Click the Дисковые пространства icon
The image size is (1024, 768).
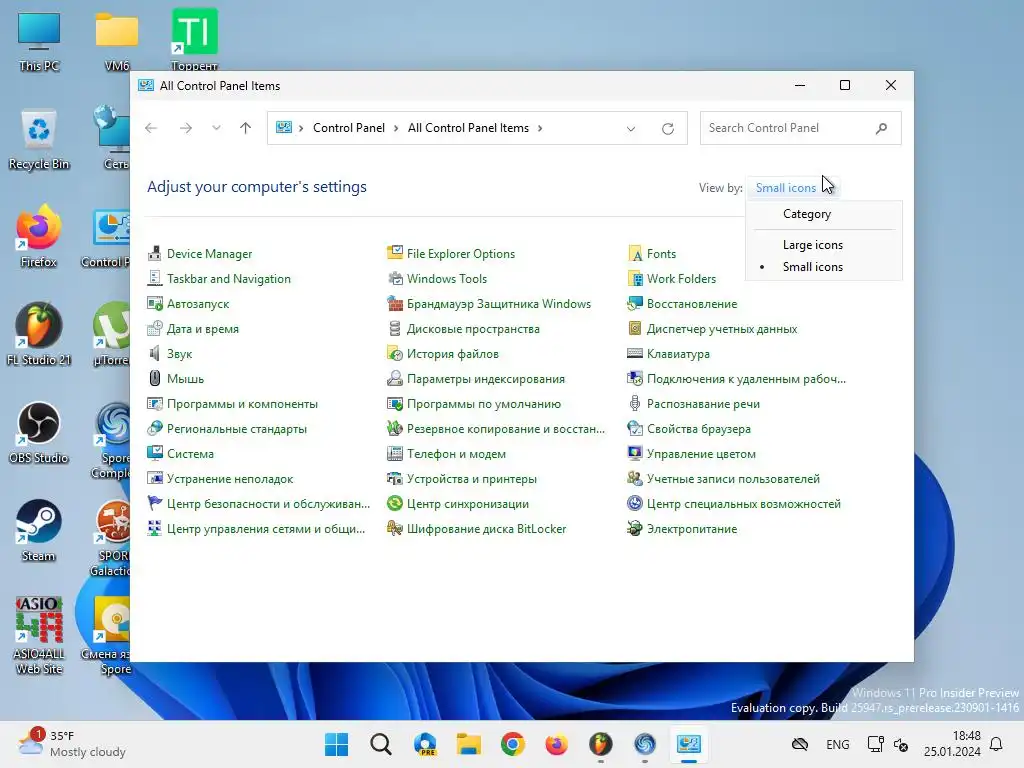pyautogui.click(x=394, y=328)
